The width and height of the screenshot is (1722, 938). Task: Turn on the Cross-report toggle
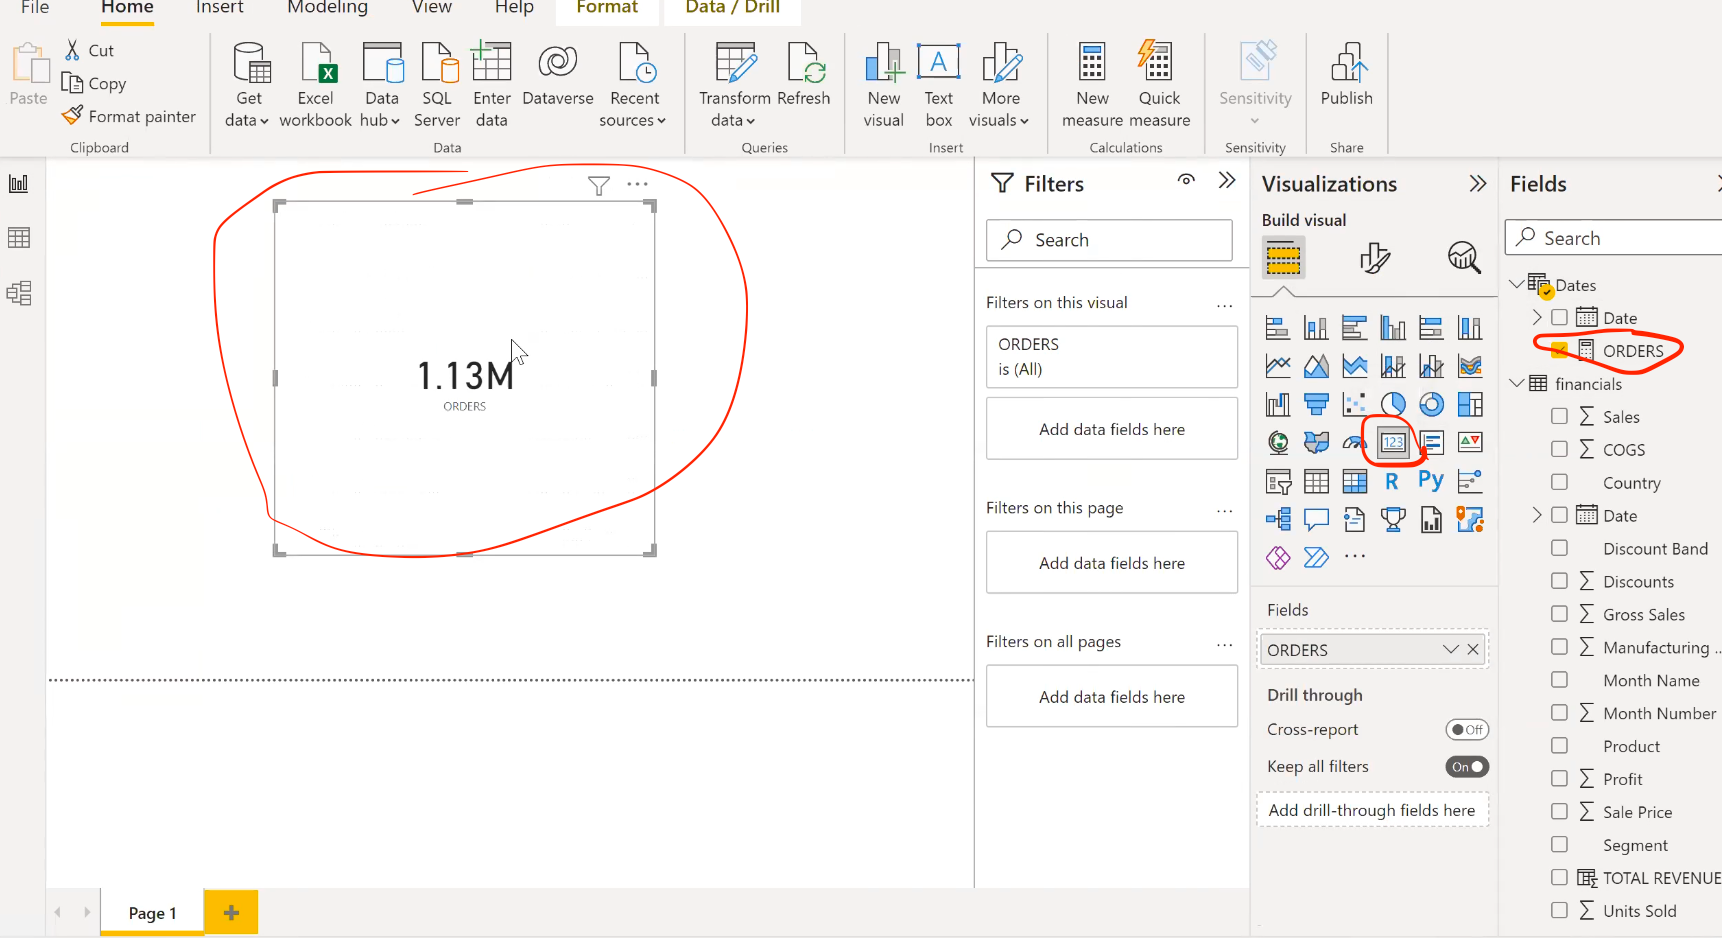pos(1466,730)
